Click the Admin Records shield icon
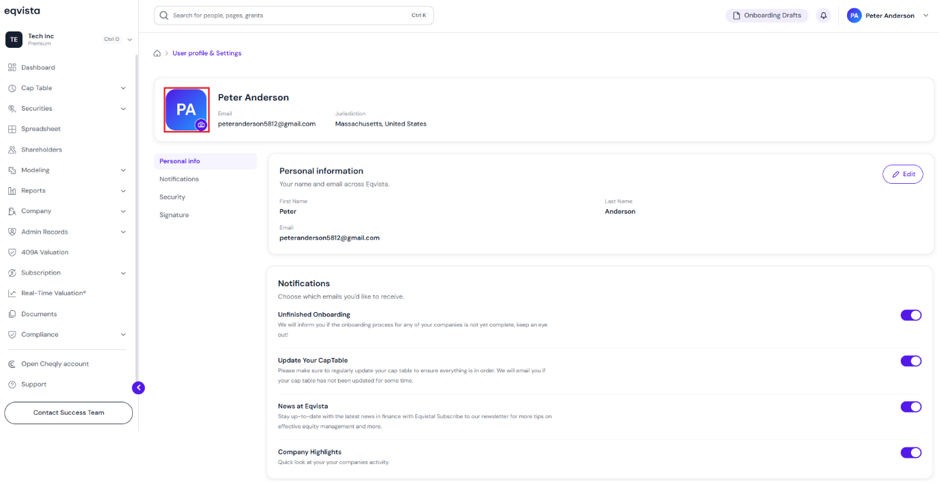 (12, 232)
